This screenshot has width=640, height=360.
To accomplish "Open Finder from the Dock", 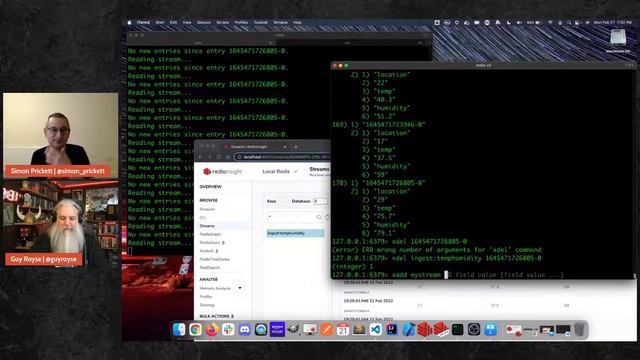I will pyautogui.click(x=179, y=329).
